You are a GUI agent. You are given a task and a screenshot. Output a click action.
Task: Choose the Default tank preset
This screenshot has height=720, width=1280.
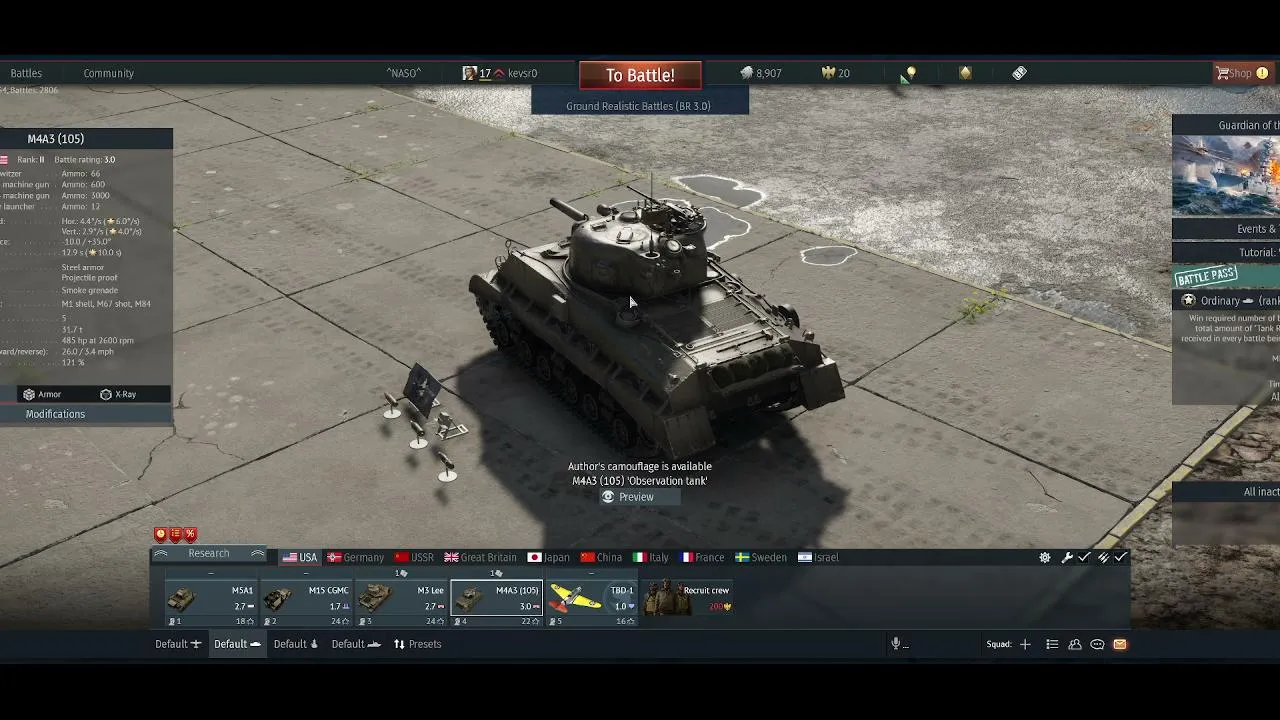[237, 644]
